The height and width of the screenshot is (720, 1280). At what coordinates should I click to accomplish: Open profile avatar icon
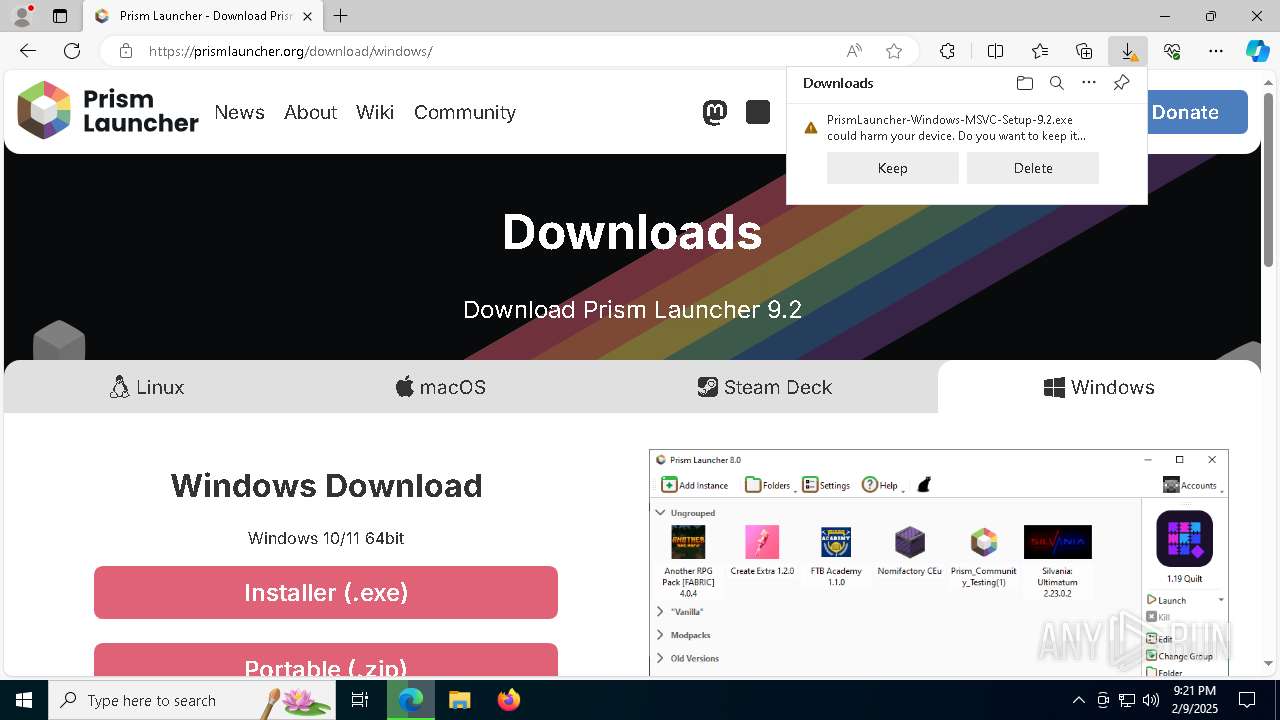[x=21, y=16]
